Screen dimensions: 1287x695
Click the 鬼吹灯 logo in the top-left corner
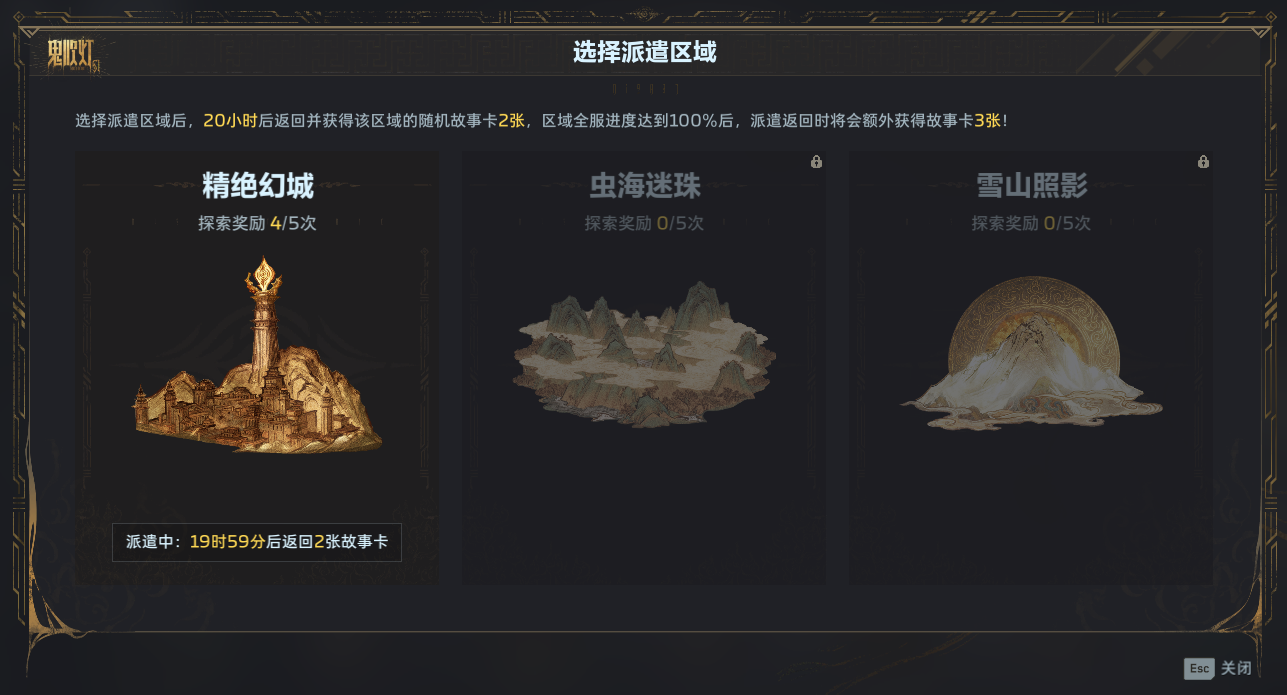tap(76, 53)
